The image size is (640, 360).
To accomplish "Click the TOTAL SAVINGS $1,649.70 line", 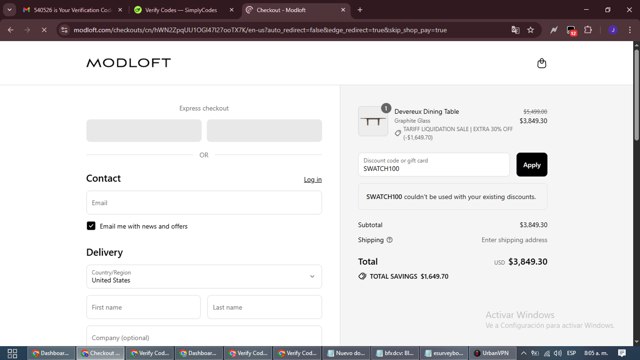I will [403, 276].
